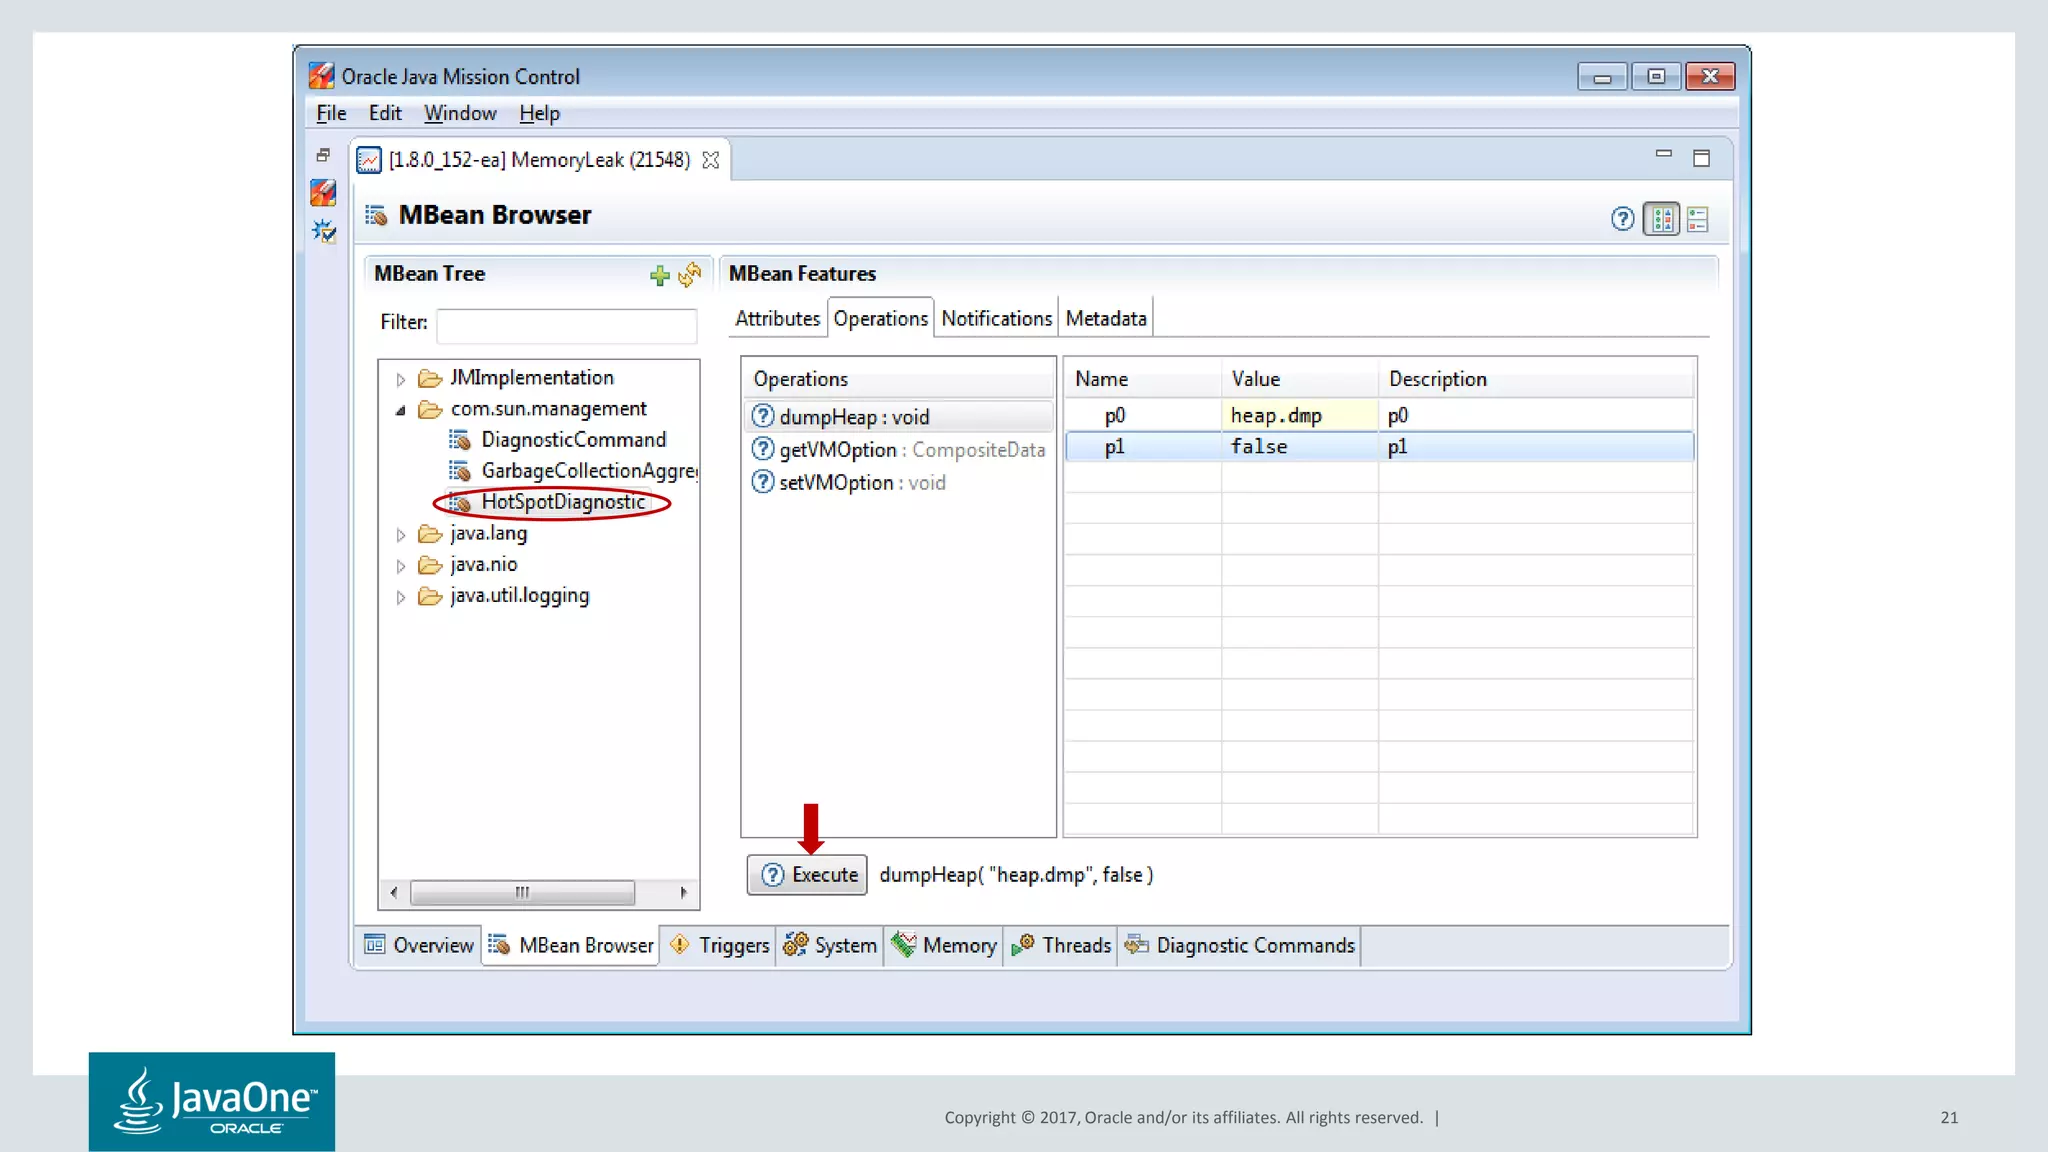Screen dimensions: 2048x1152
Task: Click the java.nio folder icon
Action: pos(430,565)
